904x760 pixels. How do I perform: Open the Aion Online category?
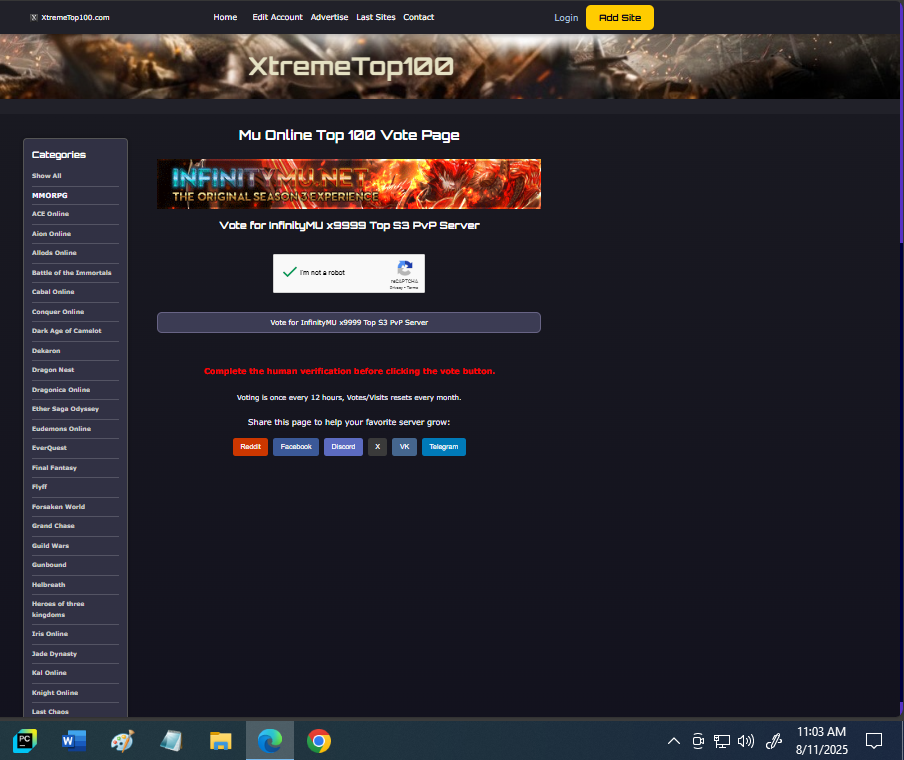(51, 234)
